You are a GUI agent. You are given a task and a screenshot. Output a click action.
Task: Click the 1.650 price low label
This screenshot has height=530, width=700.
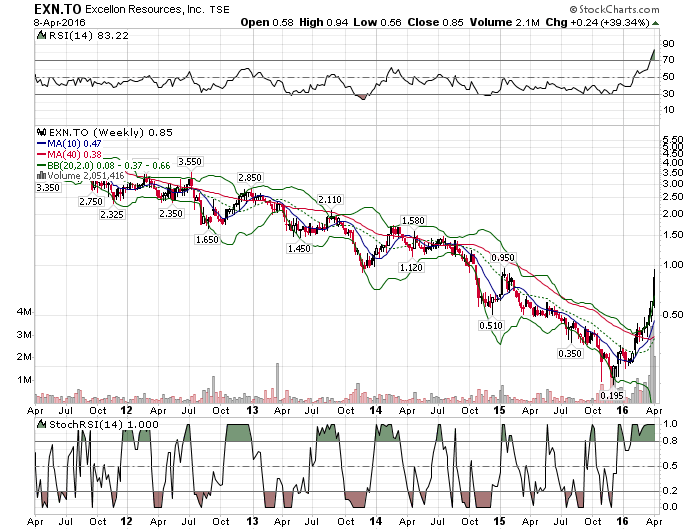click(x=207, y=240)
